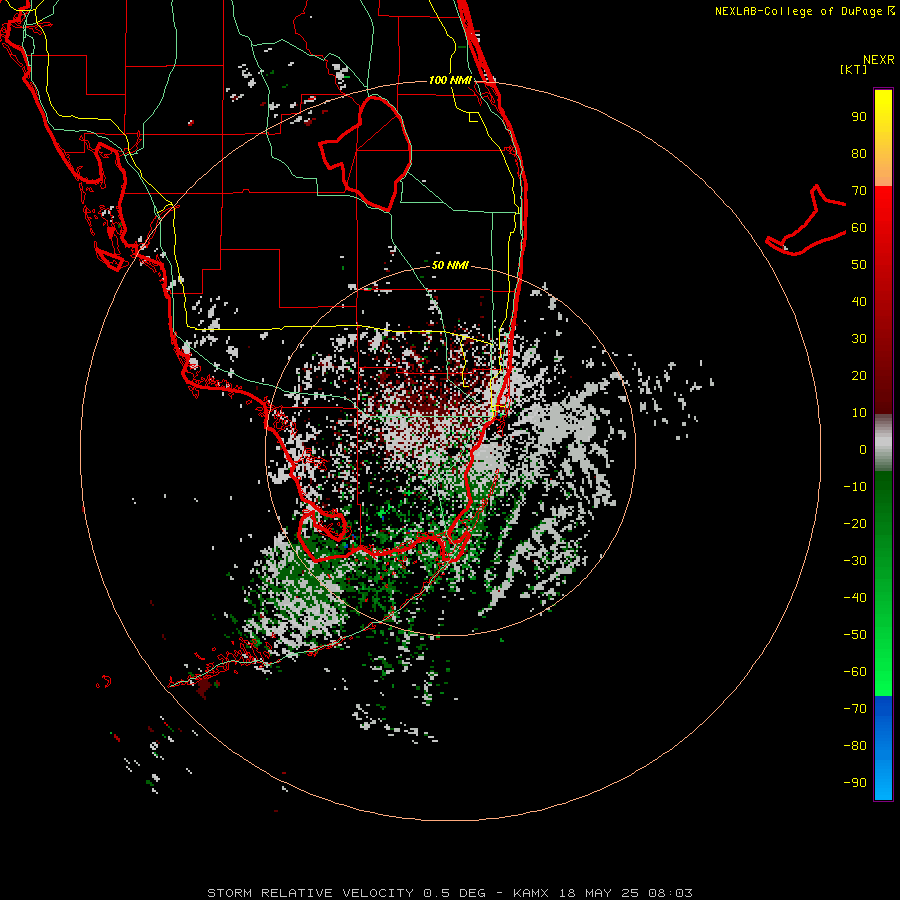This screenshot has height=900, width=900.
Task: Click the -20 value on velocity scale
Action: tap(855, 524)
